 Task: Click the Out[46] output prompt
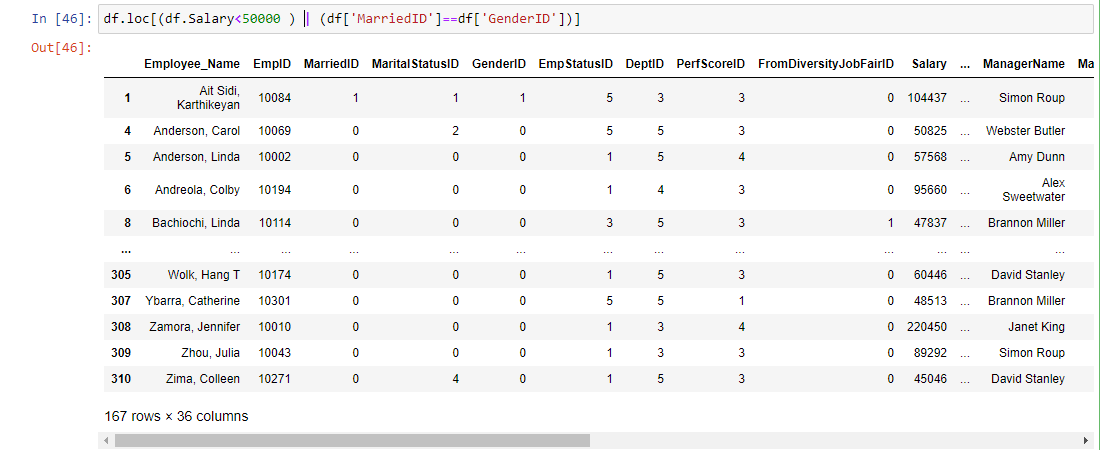coord(62,48)
